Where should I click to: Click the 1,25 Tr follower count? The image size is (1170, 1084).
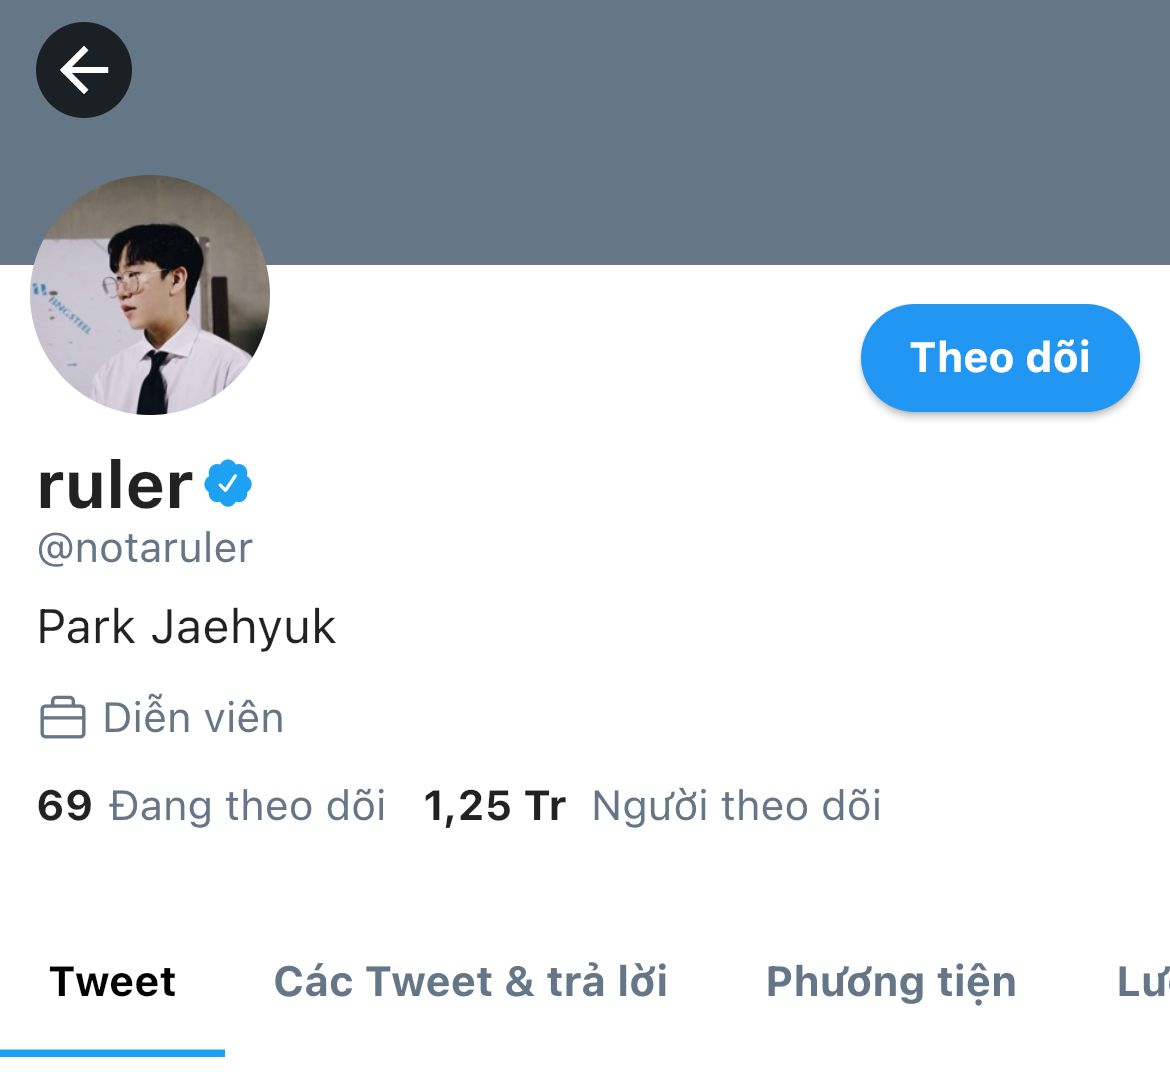pos(495,806)
